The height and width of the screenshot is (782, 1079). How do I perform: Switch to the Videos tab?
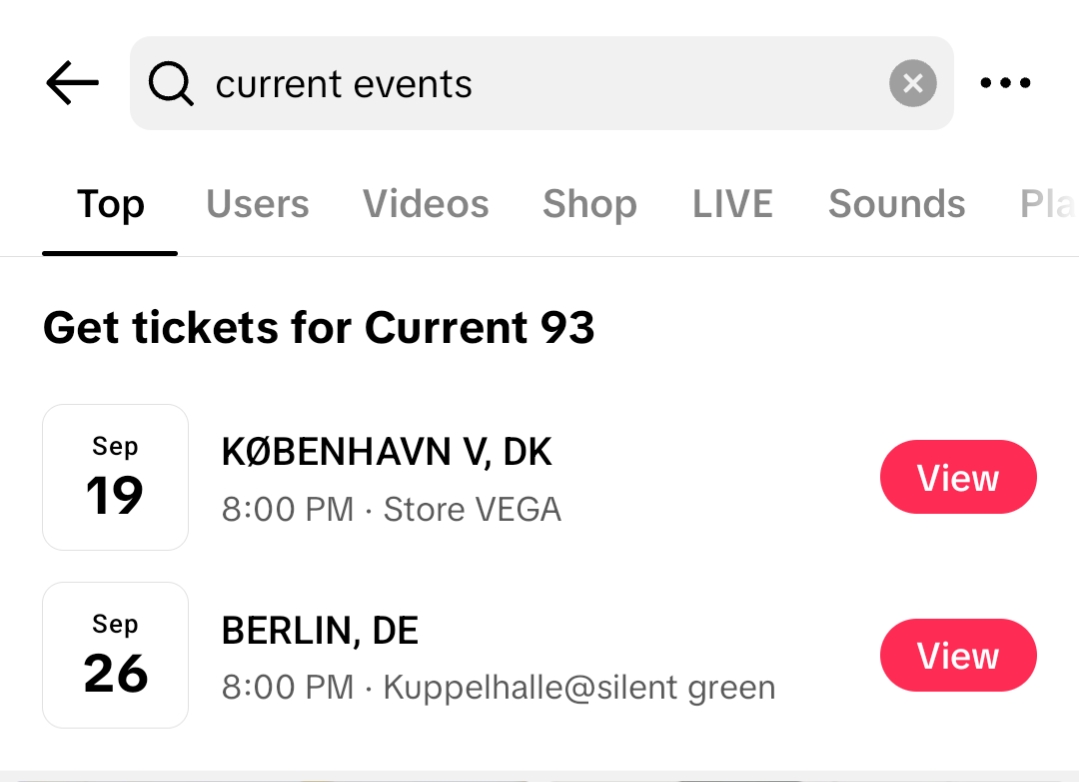pyautogui.click(x=425, y=204)
